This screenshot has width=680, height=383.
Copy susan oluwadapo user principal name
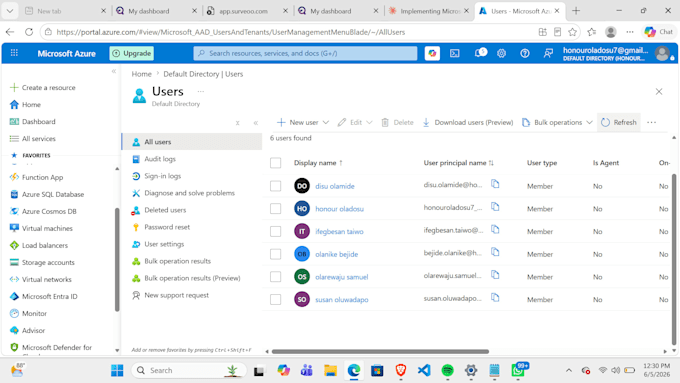click(495, 298)
